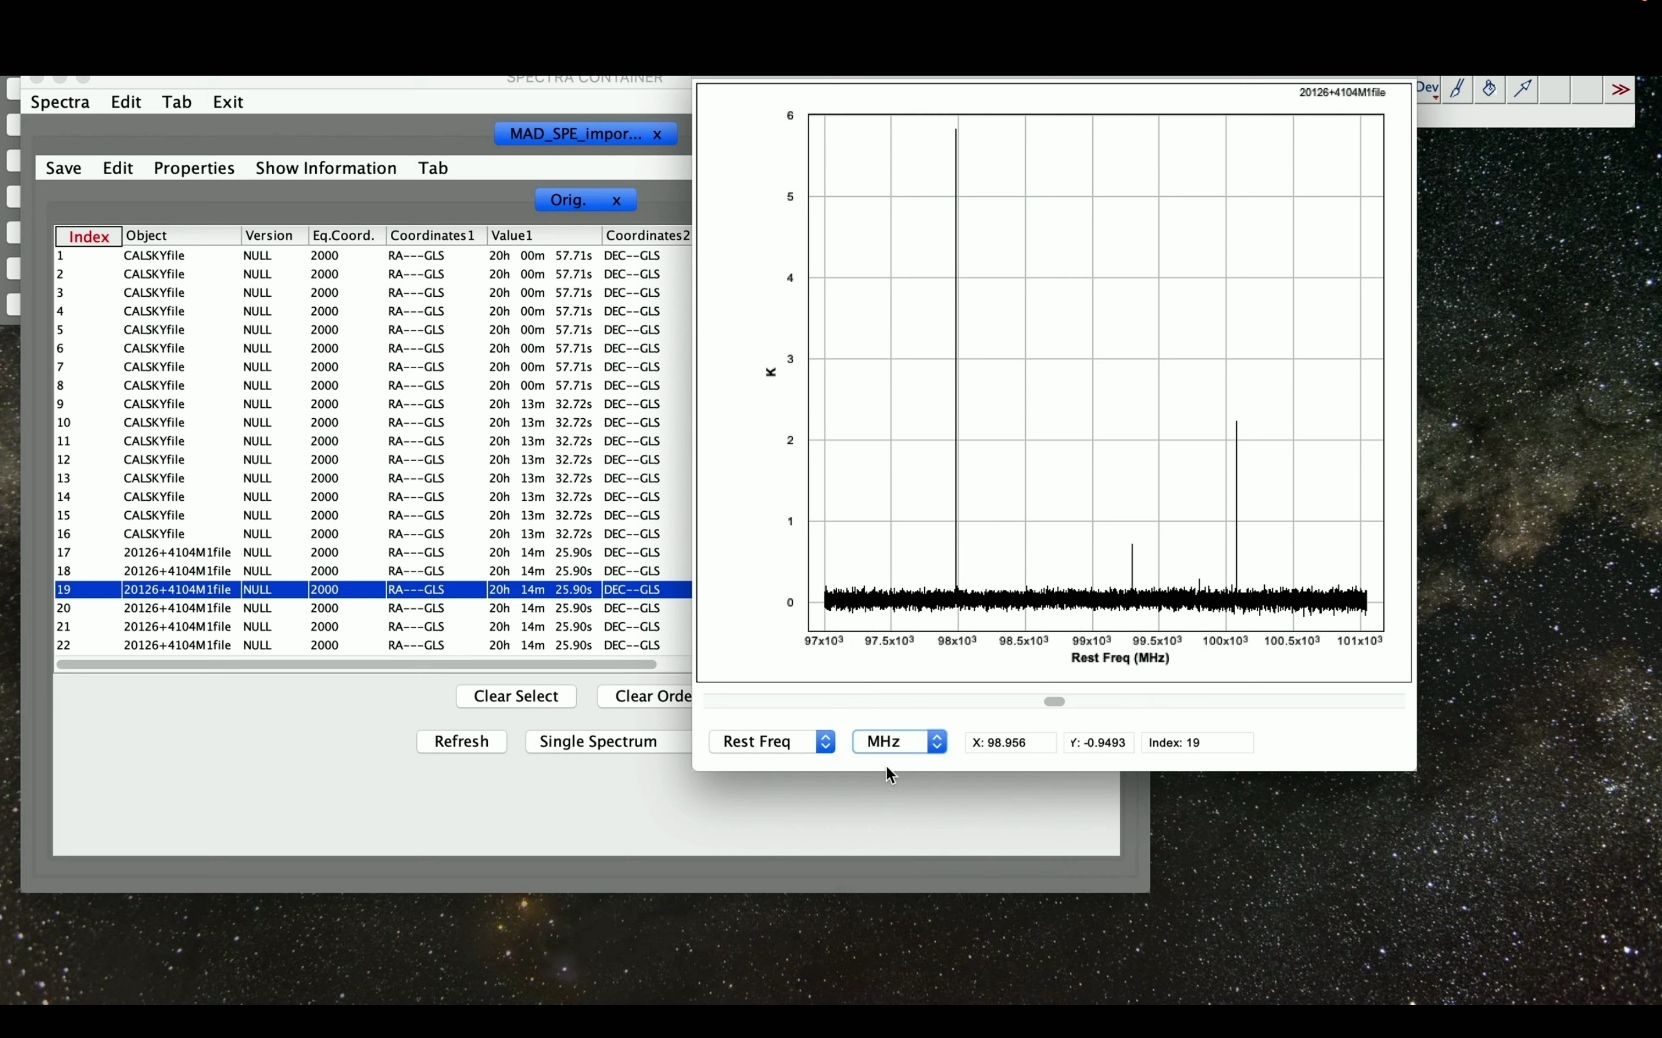Select table row with index 12
The image size is (1662, 1038).
pyautogui.click(x=373, y=460)
